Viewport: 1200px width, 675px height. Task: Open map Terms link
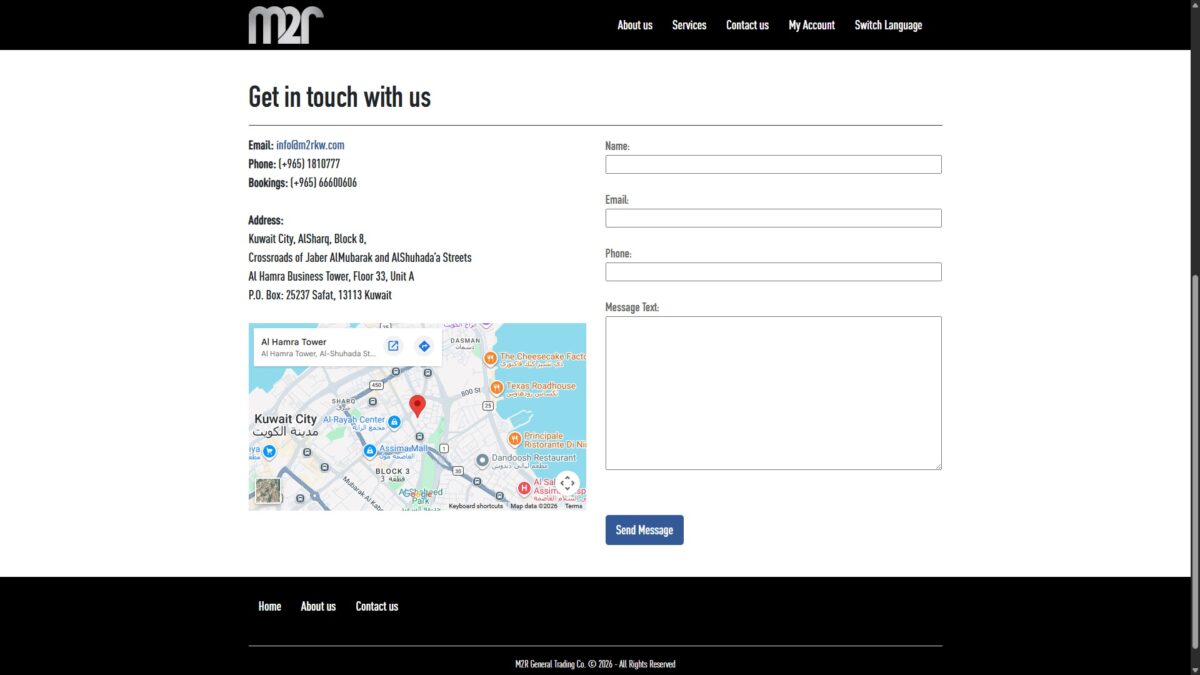(573, 506)
